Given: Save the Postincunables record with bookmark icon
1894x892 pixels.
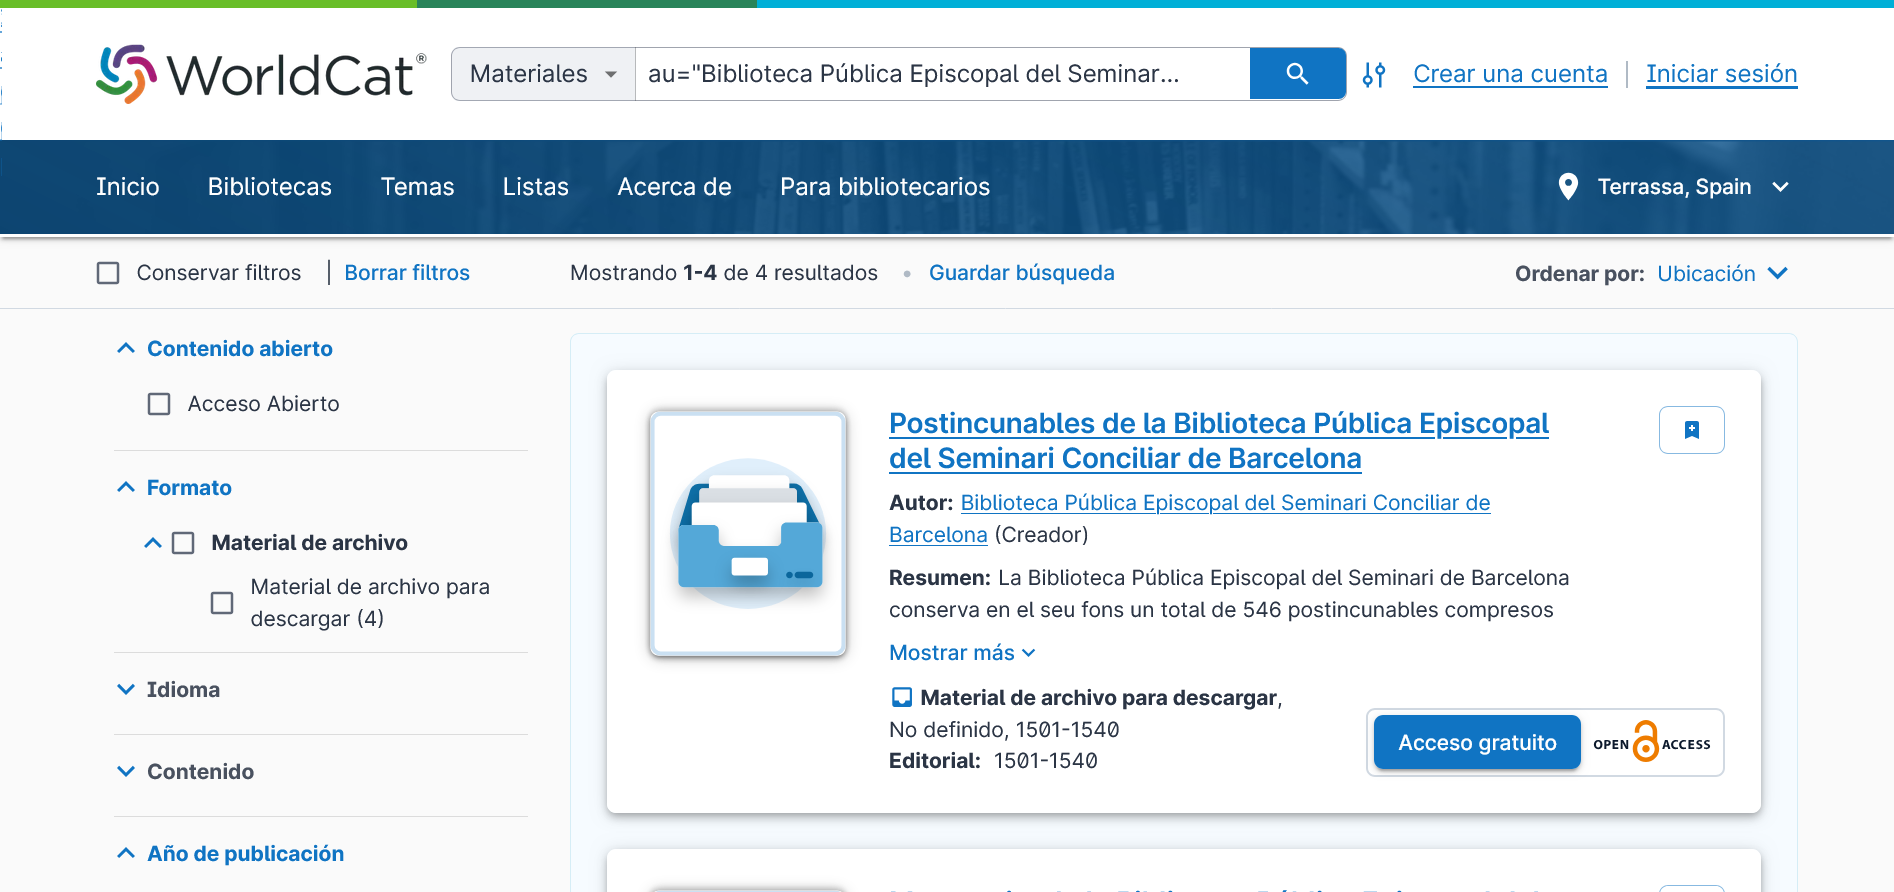Looking at the screenshot, I should pyautogui.click(x=1692, y=430).
